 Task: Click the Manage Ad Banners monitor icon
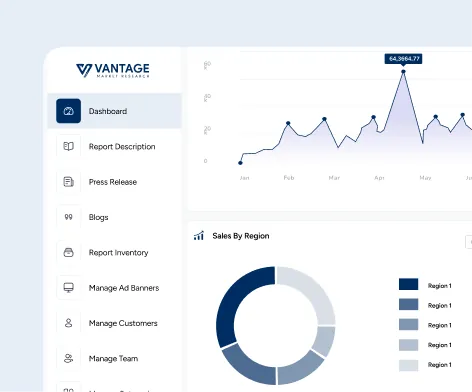[68, 288]
